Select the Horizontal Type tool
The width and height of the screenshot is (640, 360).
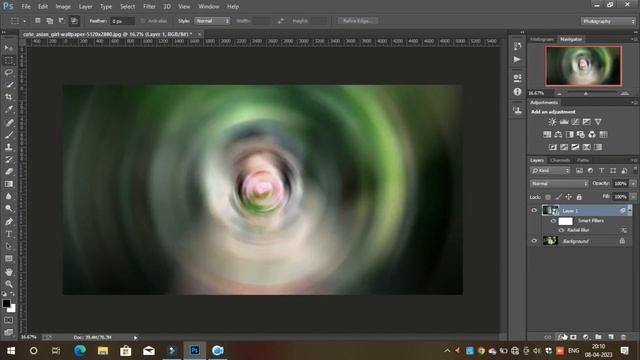coord(9,234)
